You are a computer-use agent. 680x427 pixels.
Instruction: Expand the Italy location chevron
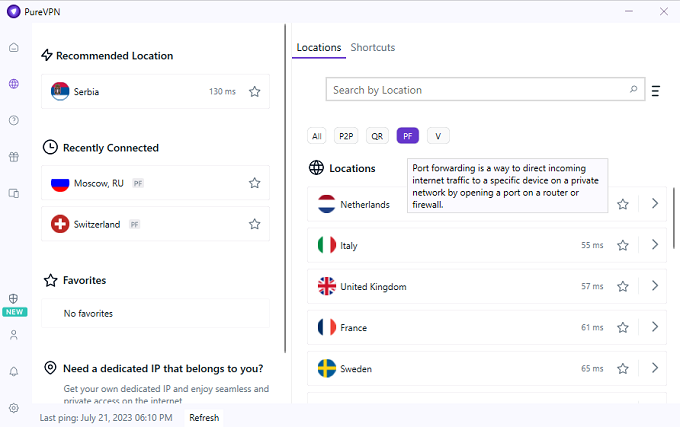coord(654,245)
